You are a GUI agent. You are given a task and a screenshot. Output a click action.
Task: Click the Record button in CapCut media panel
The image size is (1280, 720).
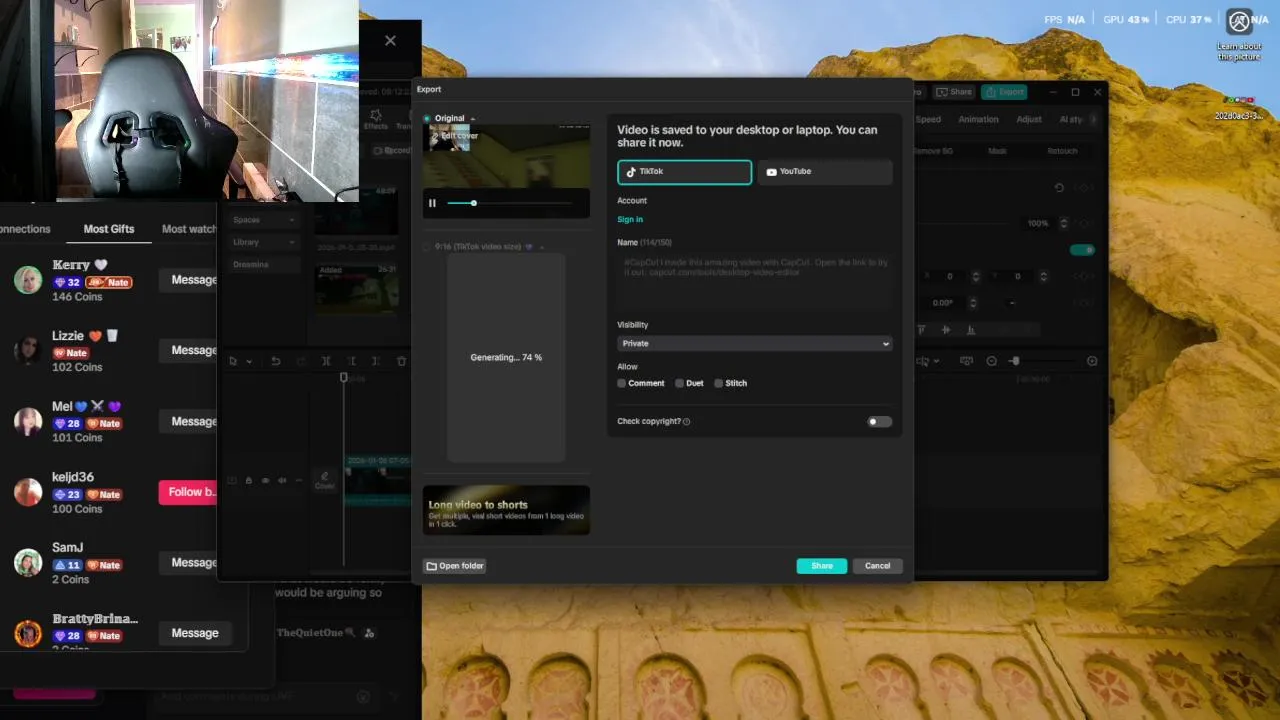coord(392,151)
